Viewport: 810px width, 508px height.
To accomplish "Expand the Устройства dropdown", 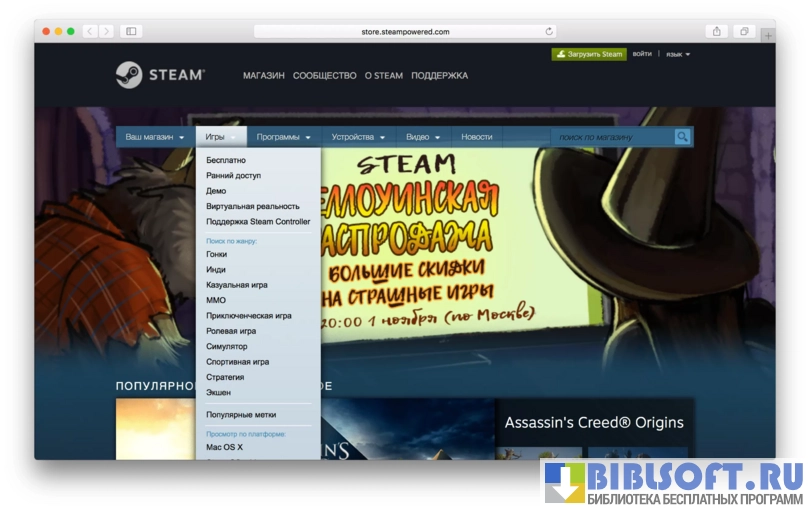I will (x=358, y=137).
